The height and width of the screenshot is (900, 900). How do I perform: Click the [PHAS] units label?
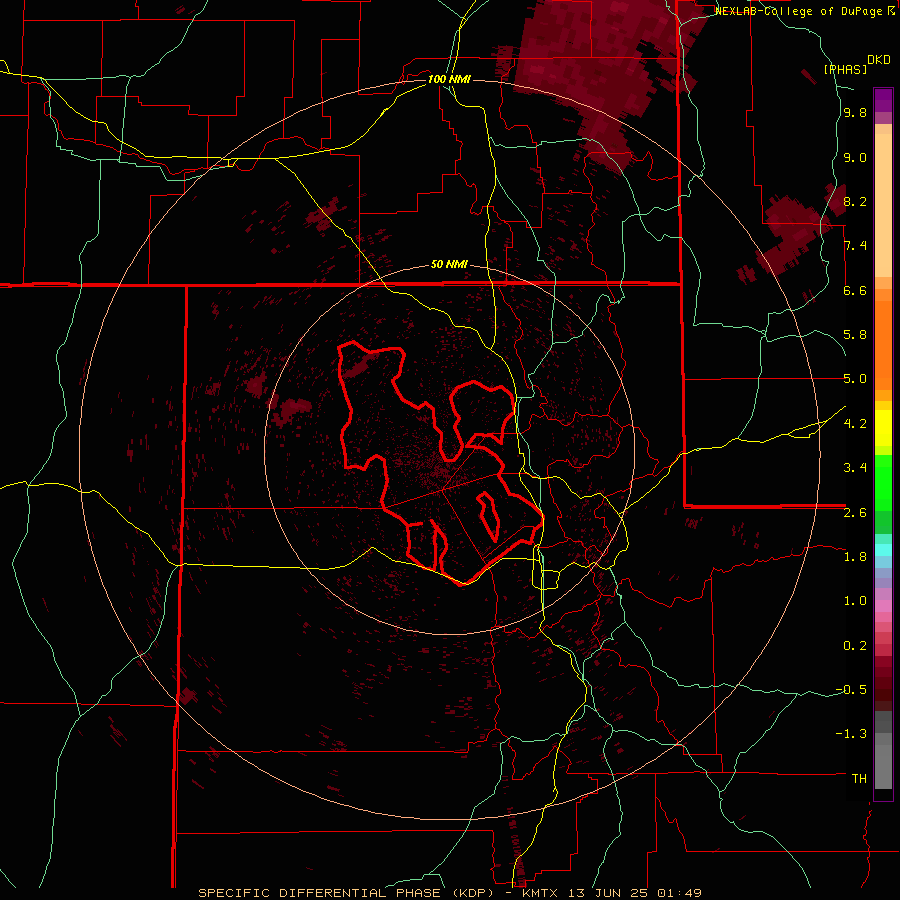pos(845,69)
